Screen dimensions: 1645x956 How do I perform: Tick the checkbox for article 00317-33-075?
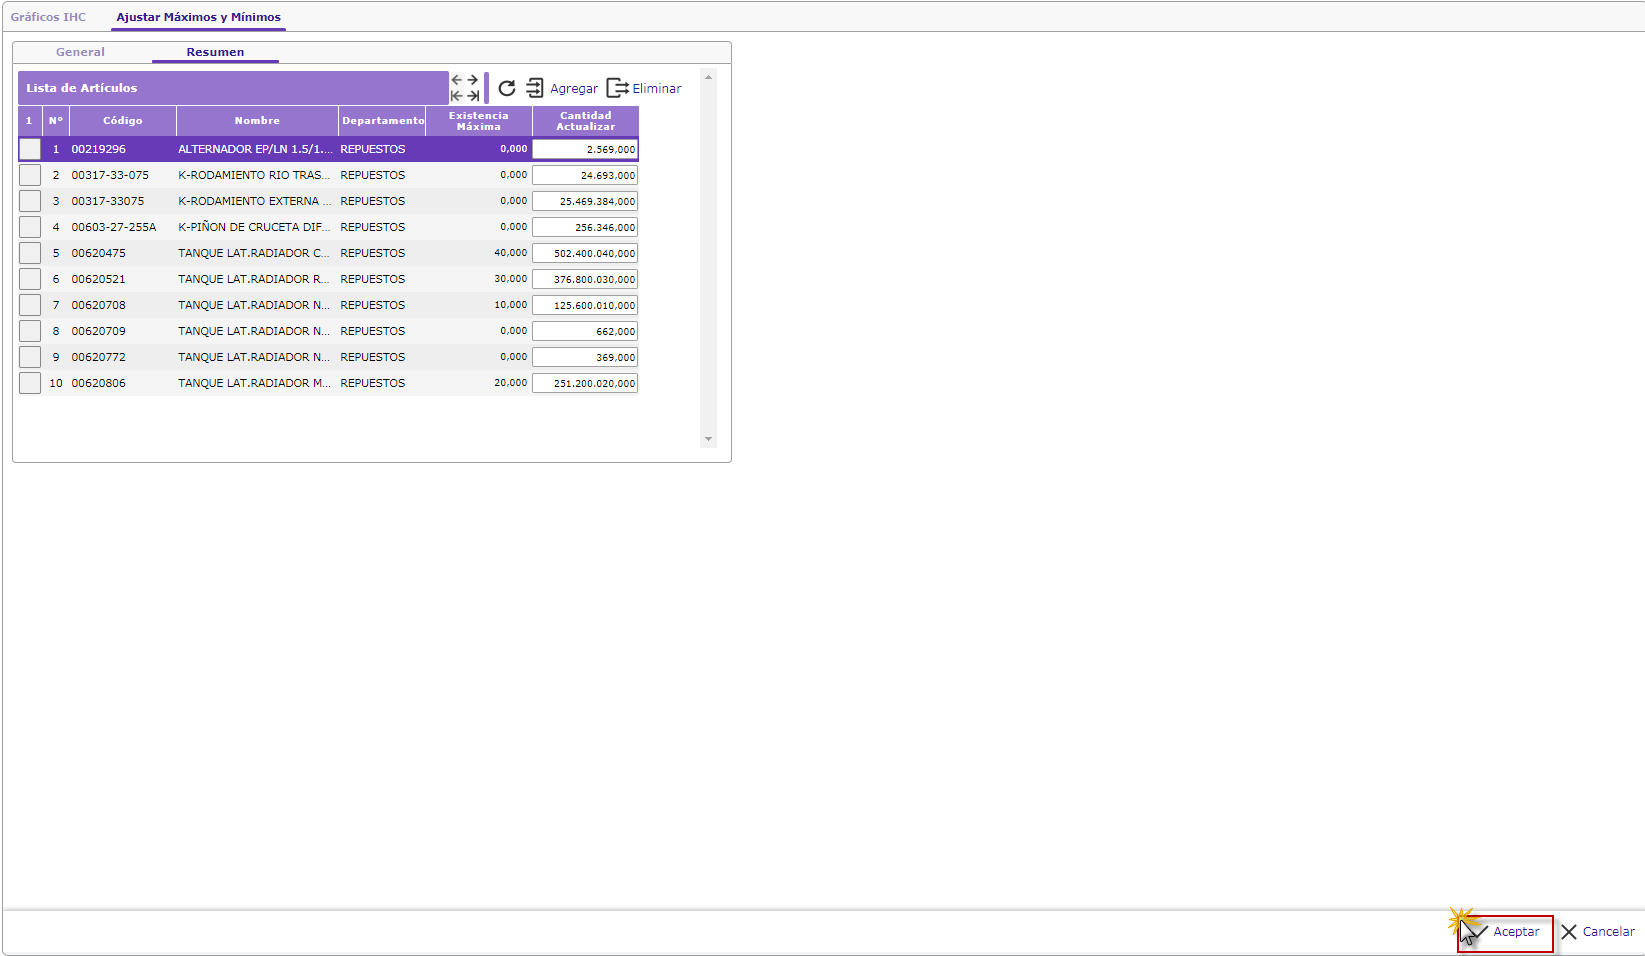click(x=30, y=175)
